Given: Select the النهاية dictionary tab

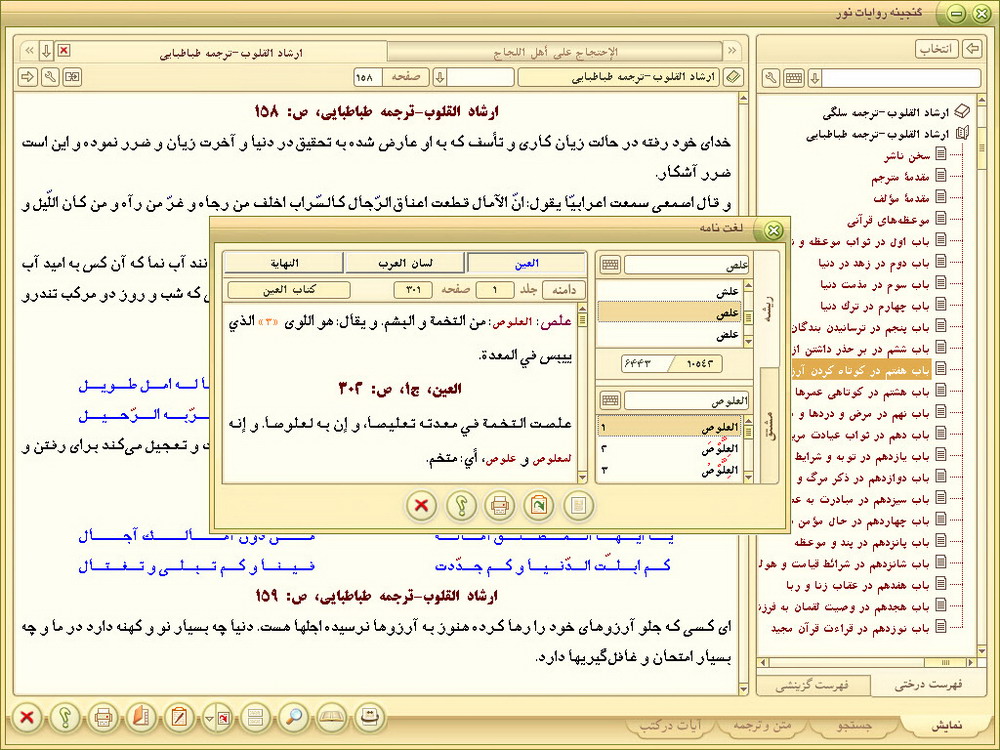Looking at the screenshot, I should [x=284, y=263].
